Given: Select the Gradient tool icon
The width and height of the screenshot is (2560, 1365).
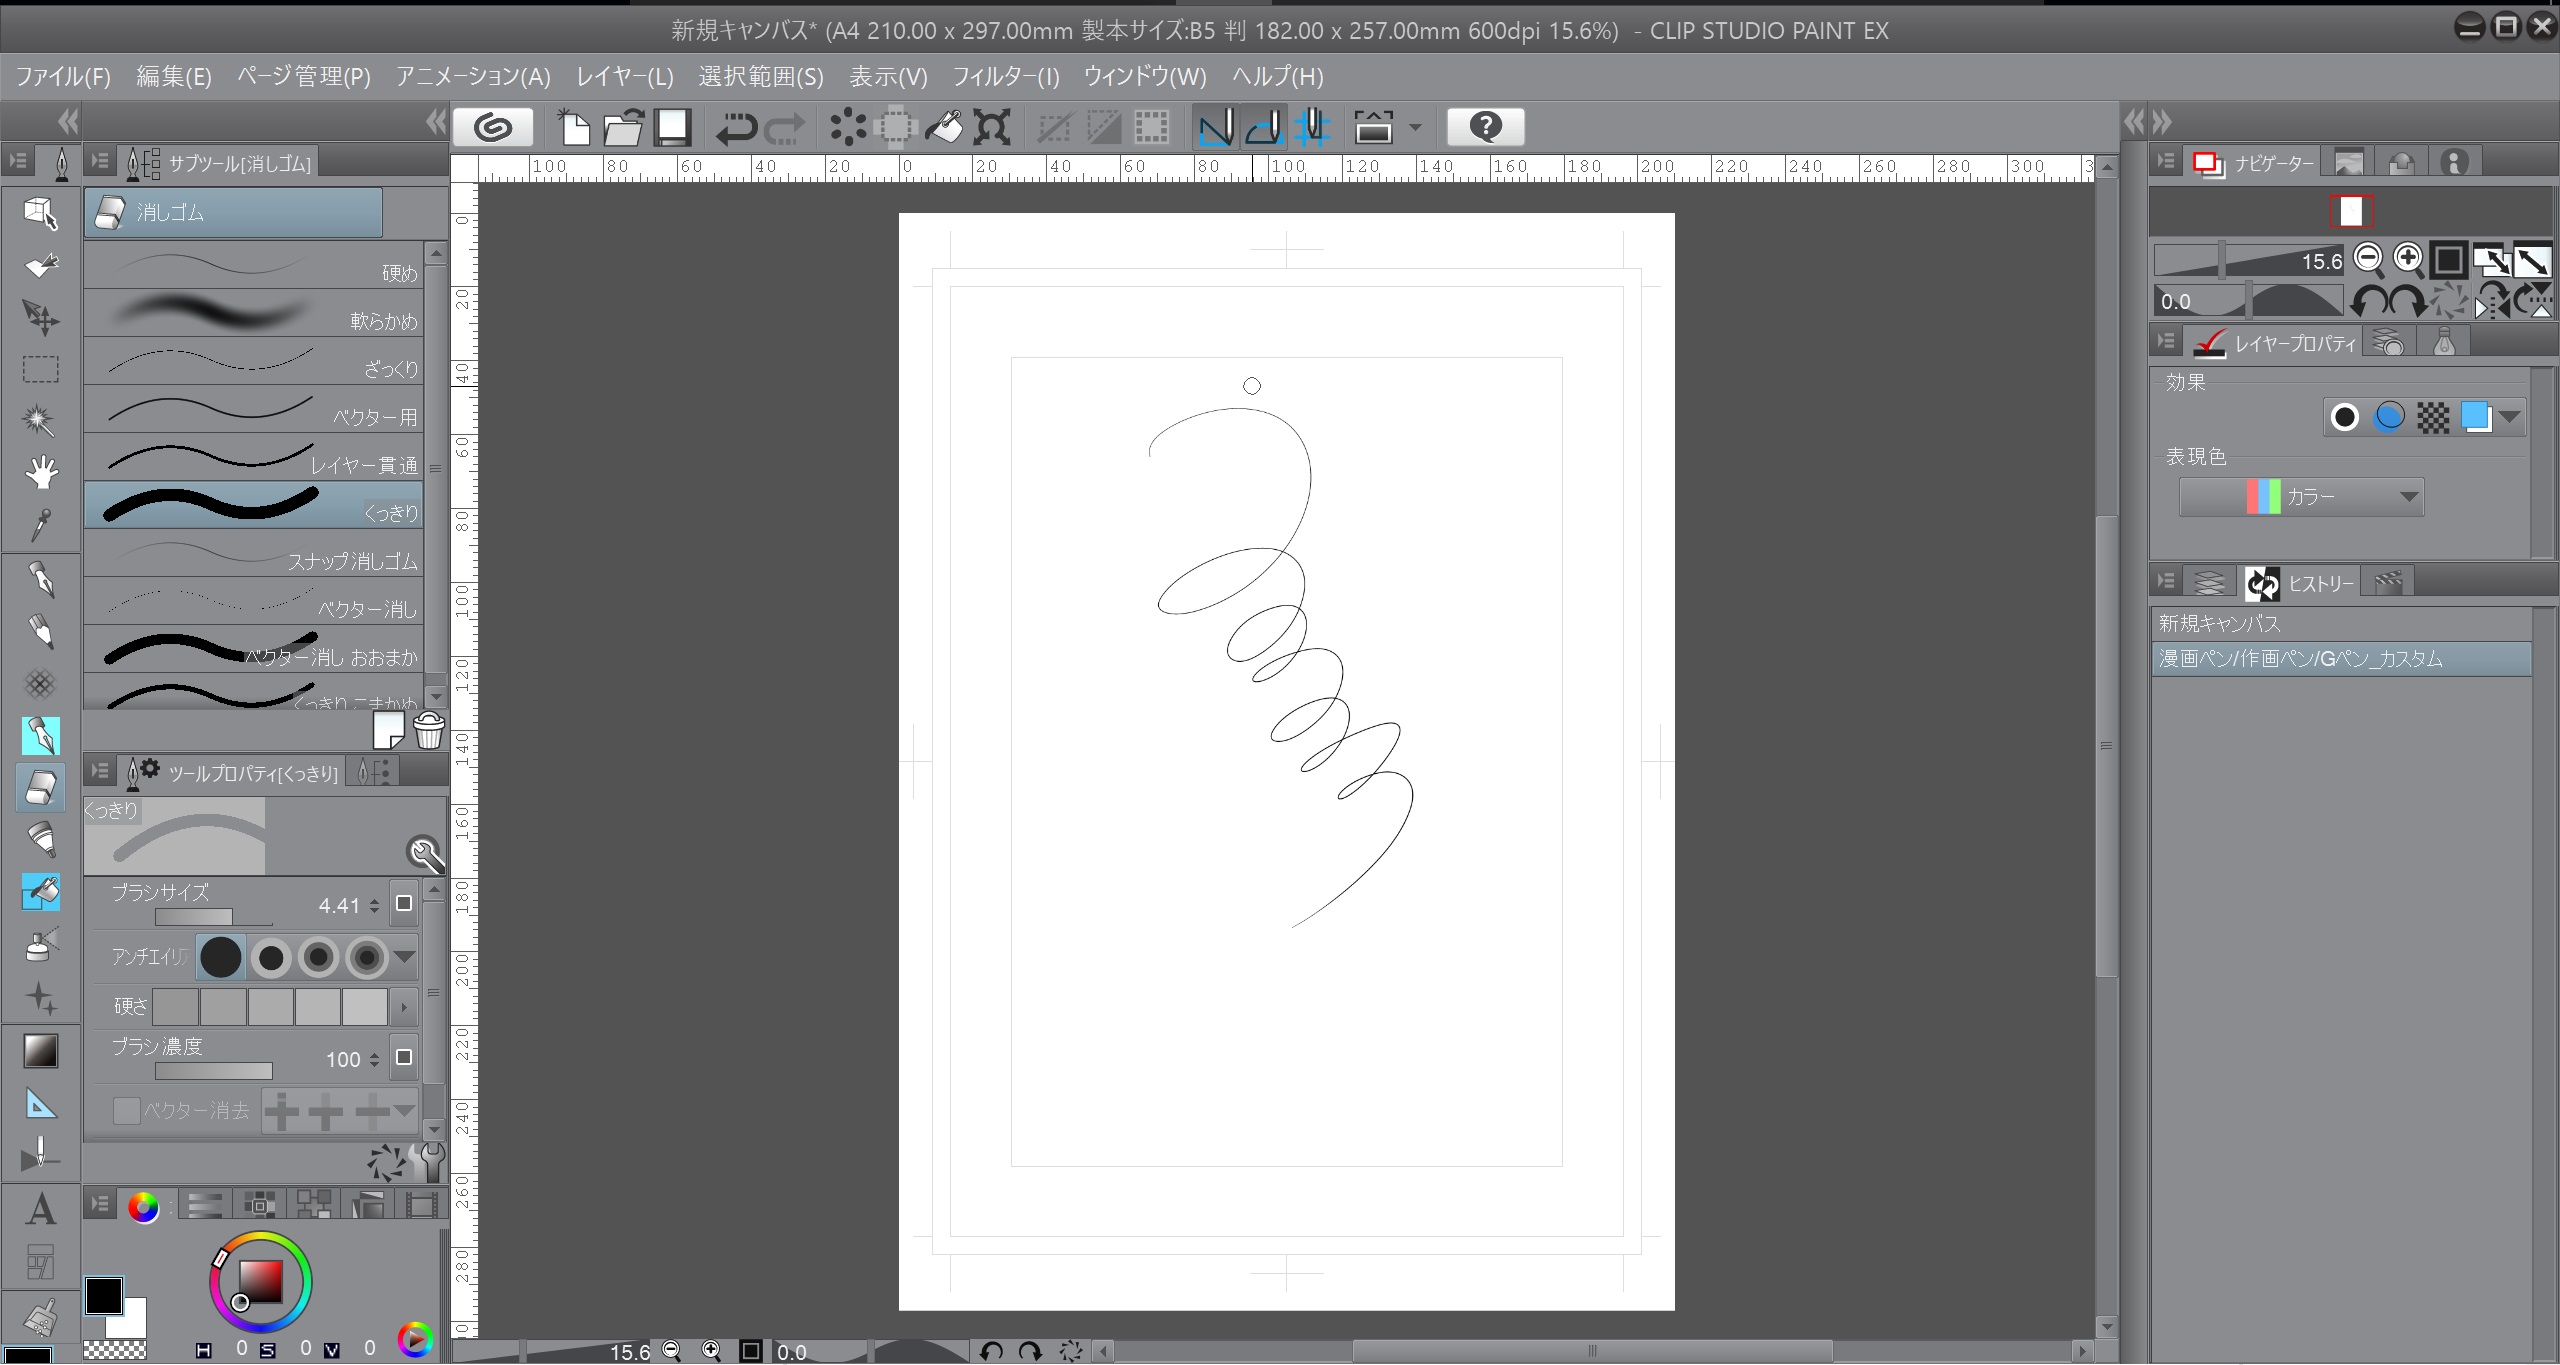Looking at the screenshot, I should (40, 1051).
